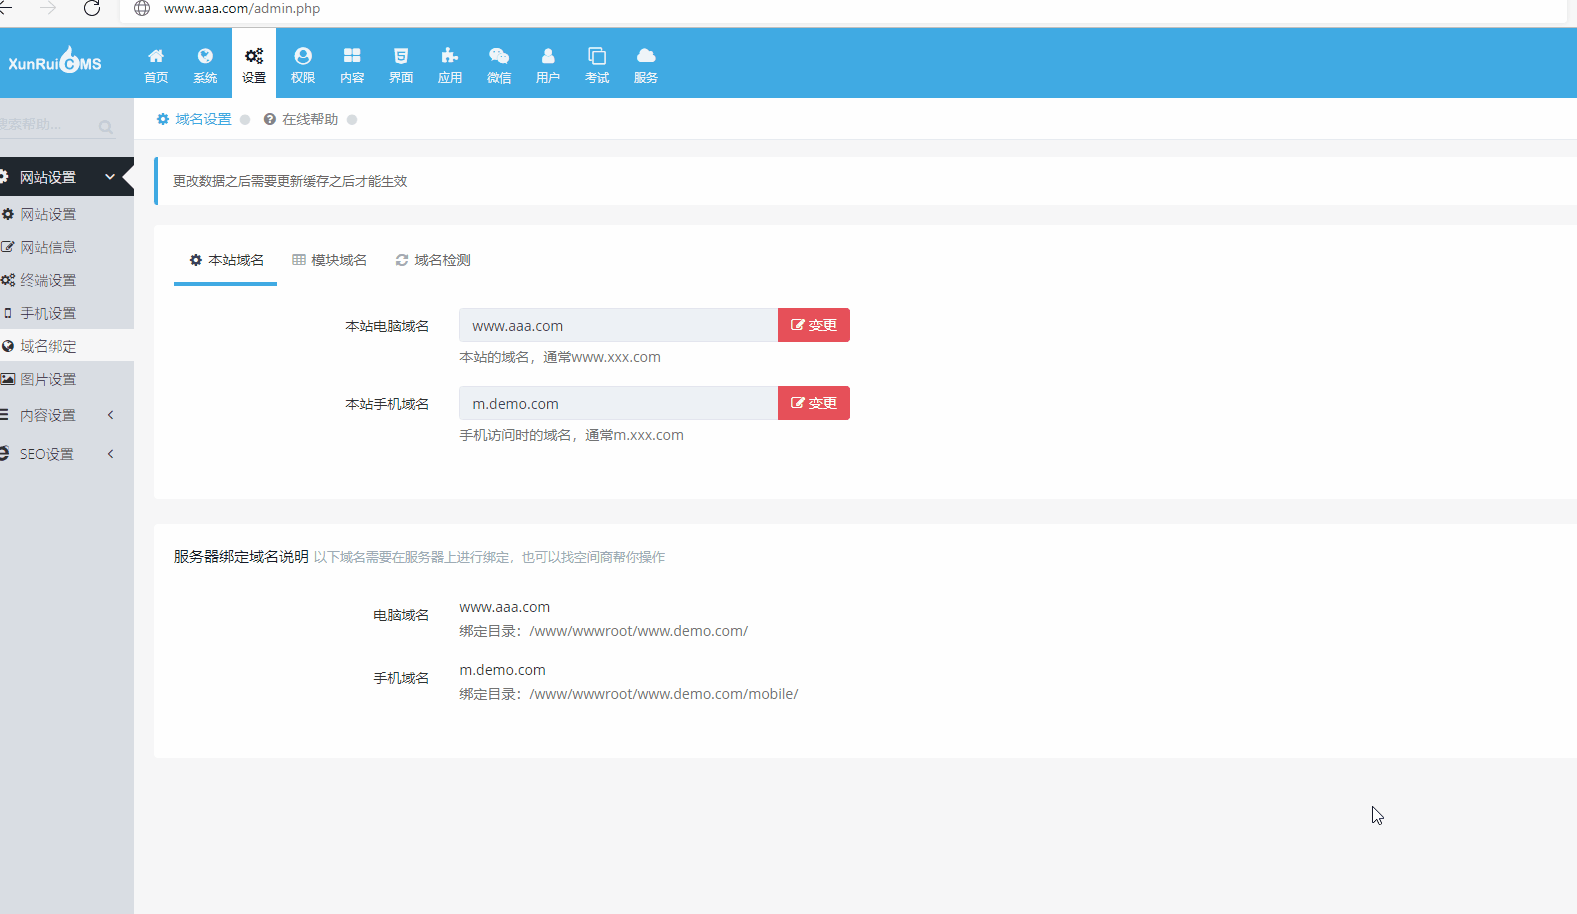Click 变更 button for 本站电脑域名
The width and height of the screenshot is (1577, 914).
(814, 325)
